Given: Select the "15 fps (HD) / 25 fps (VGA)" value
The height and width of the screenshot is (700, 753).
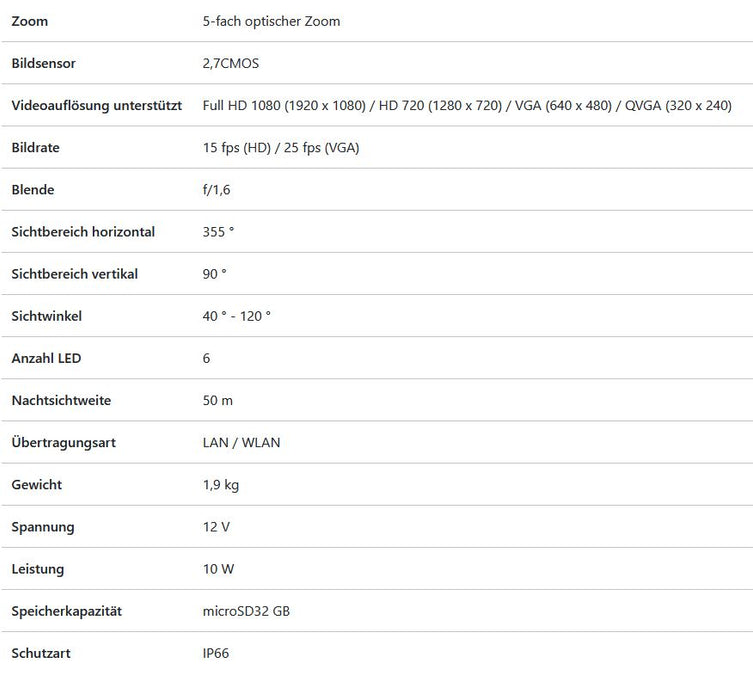Looking at the screenshot, I should point(280,148).
